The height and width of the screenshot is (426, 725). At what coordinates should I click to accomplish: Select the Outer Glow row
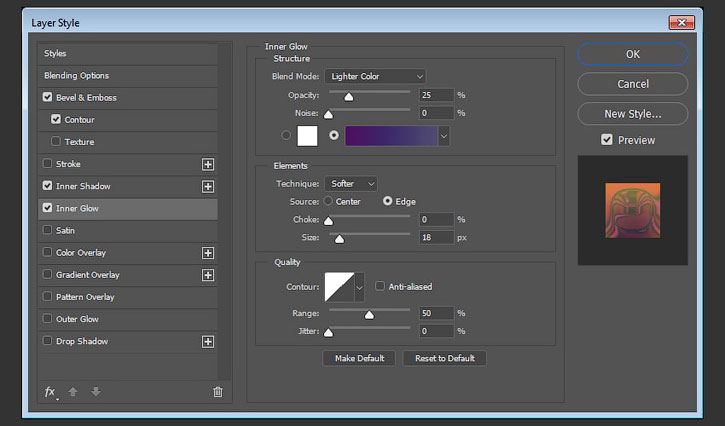(x=128, y=320)
